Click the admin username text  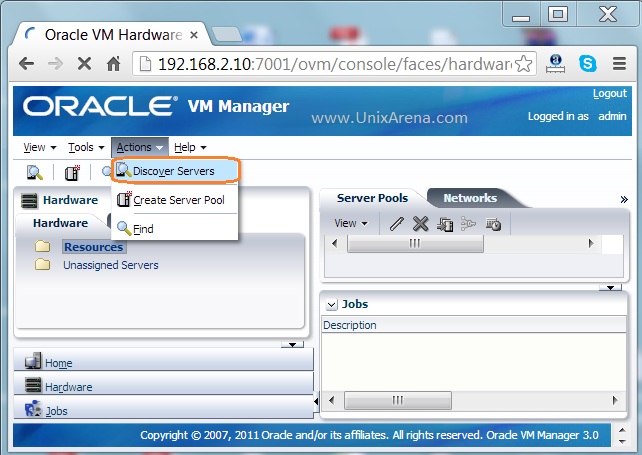(x=612, y=116)
